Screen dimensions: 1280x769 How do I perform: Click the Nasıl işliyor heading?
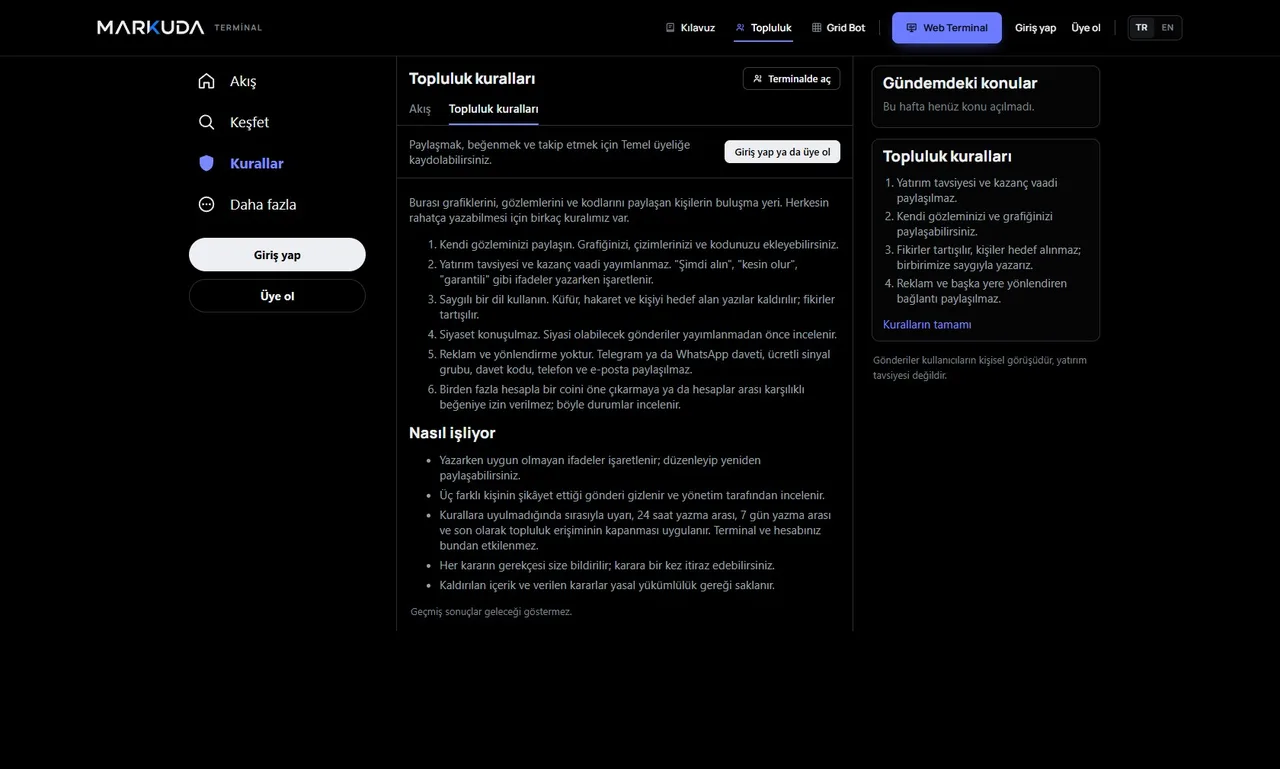(x=452, y=433)
